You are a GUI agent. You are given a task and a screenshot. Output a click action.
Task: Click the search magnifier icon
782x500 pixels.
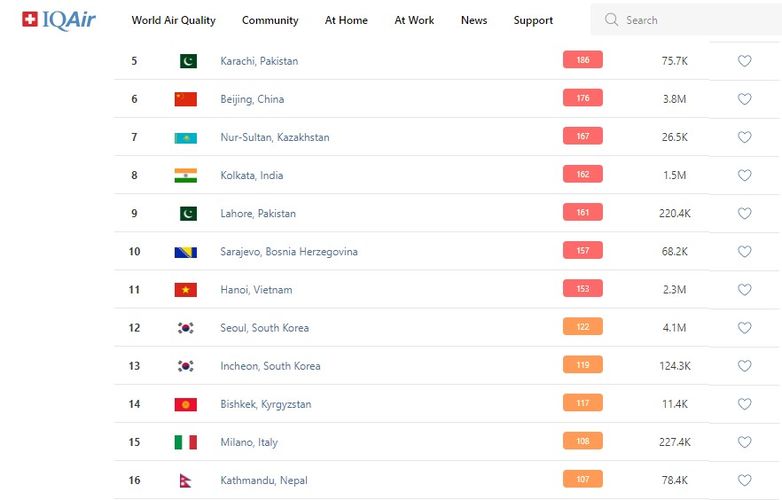point(612,20)
